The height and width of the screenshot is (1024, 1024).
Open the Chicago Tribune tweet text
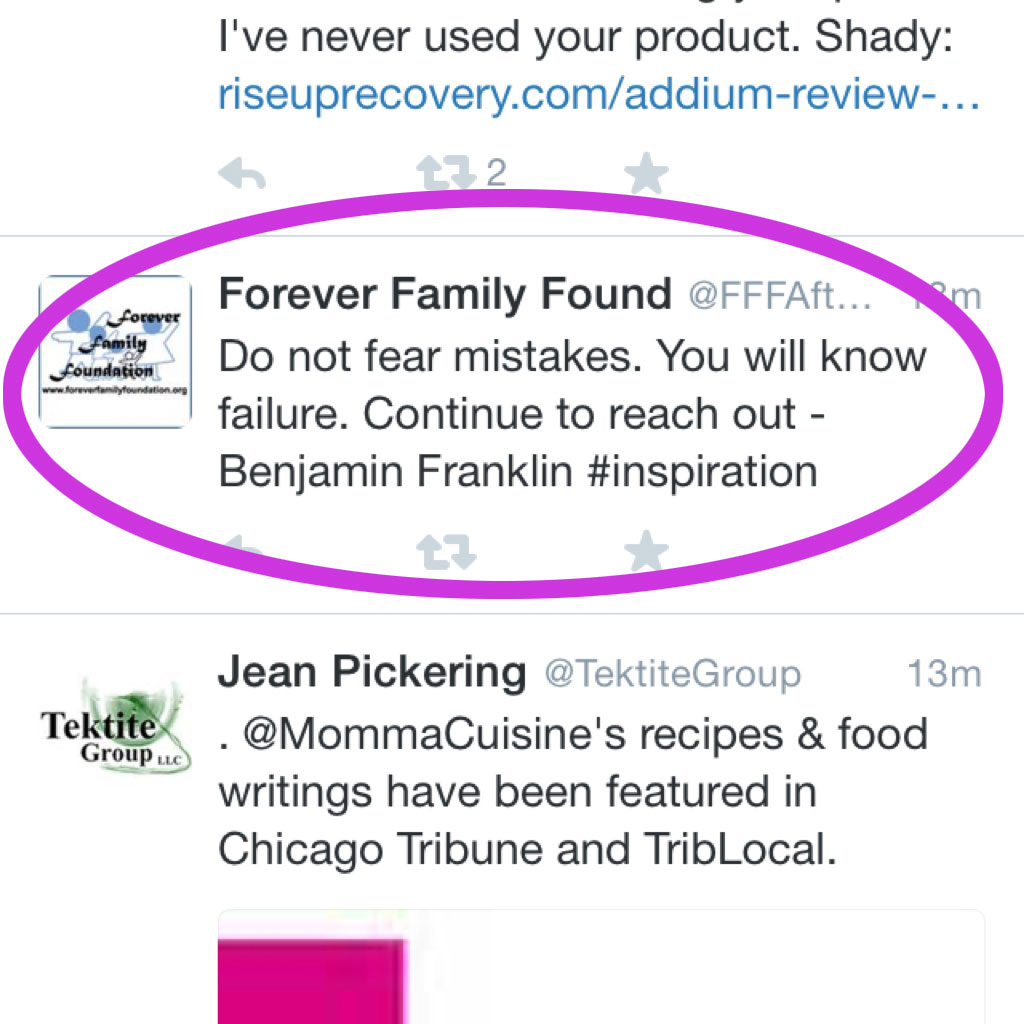click(x=573, y=792)
